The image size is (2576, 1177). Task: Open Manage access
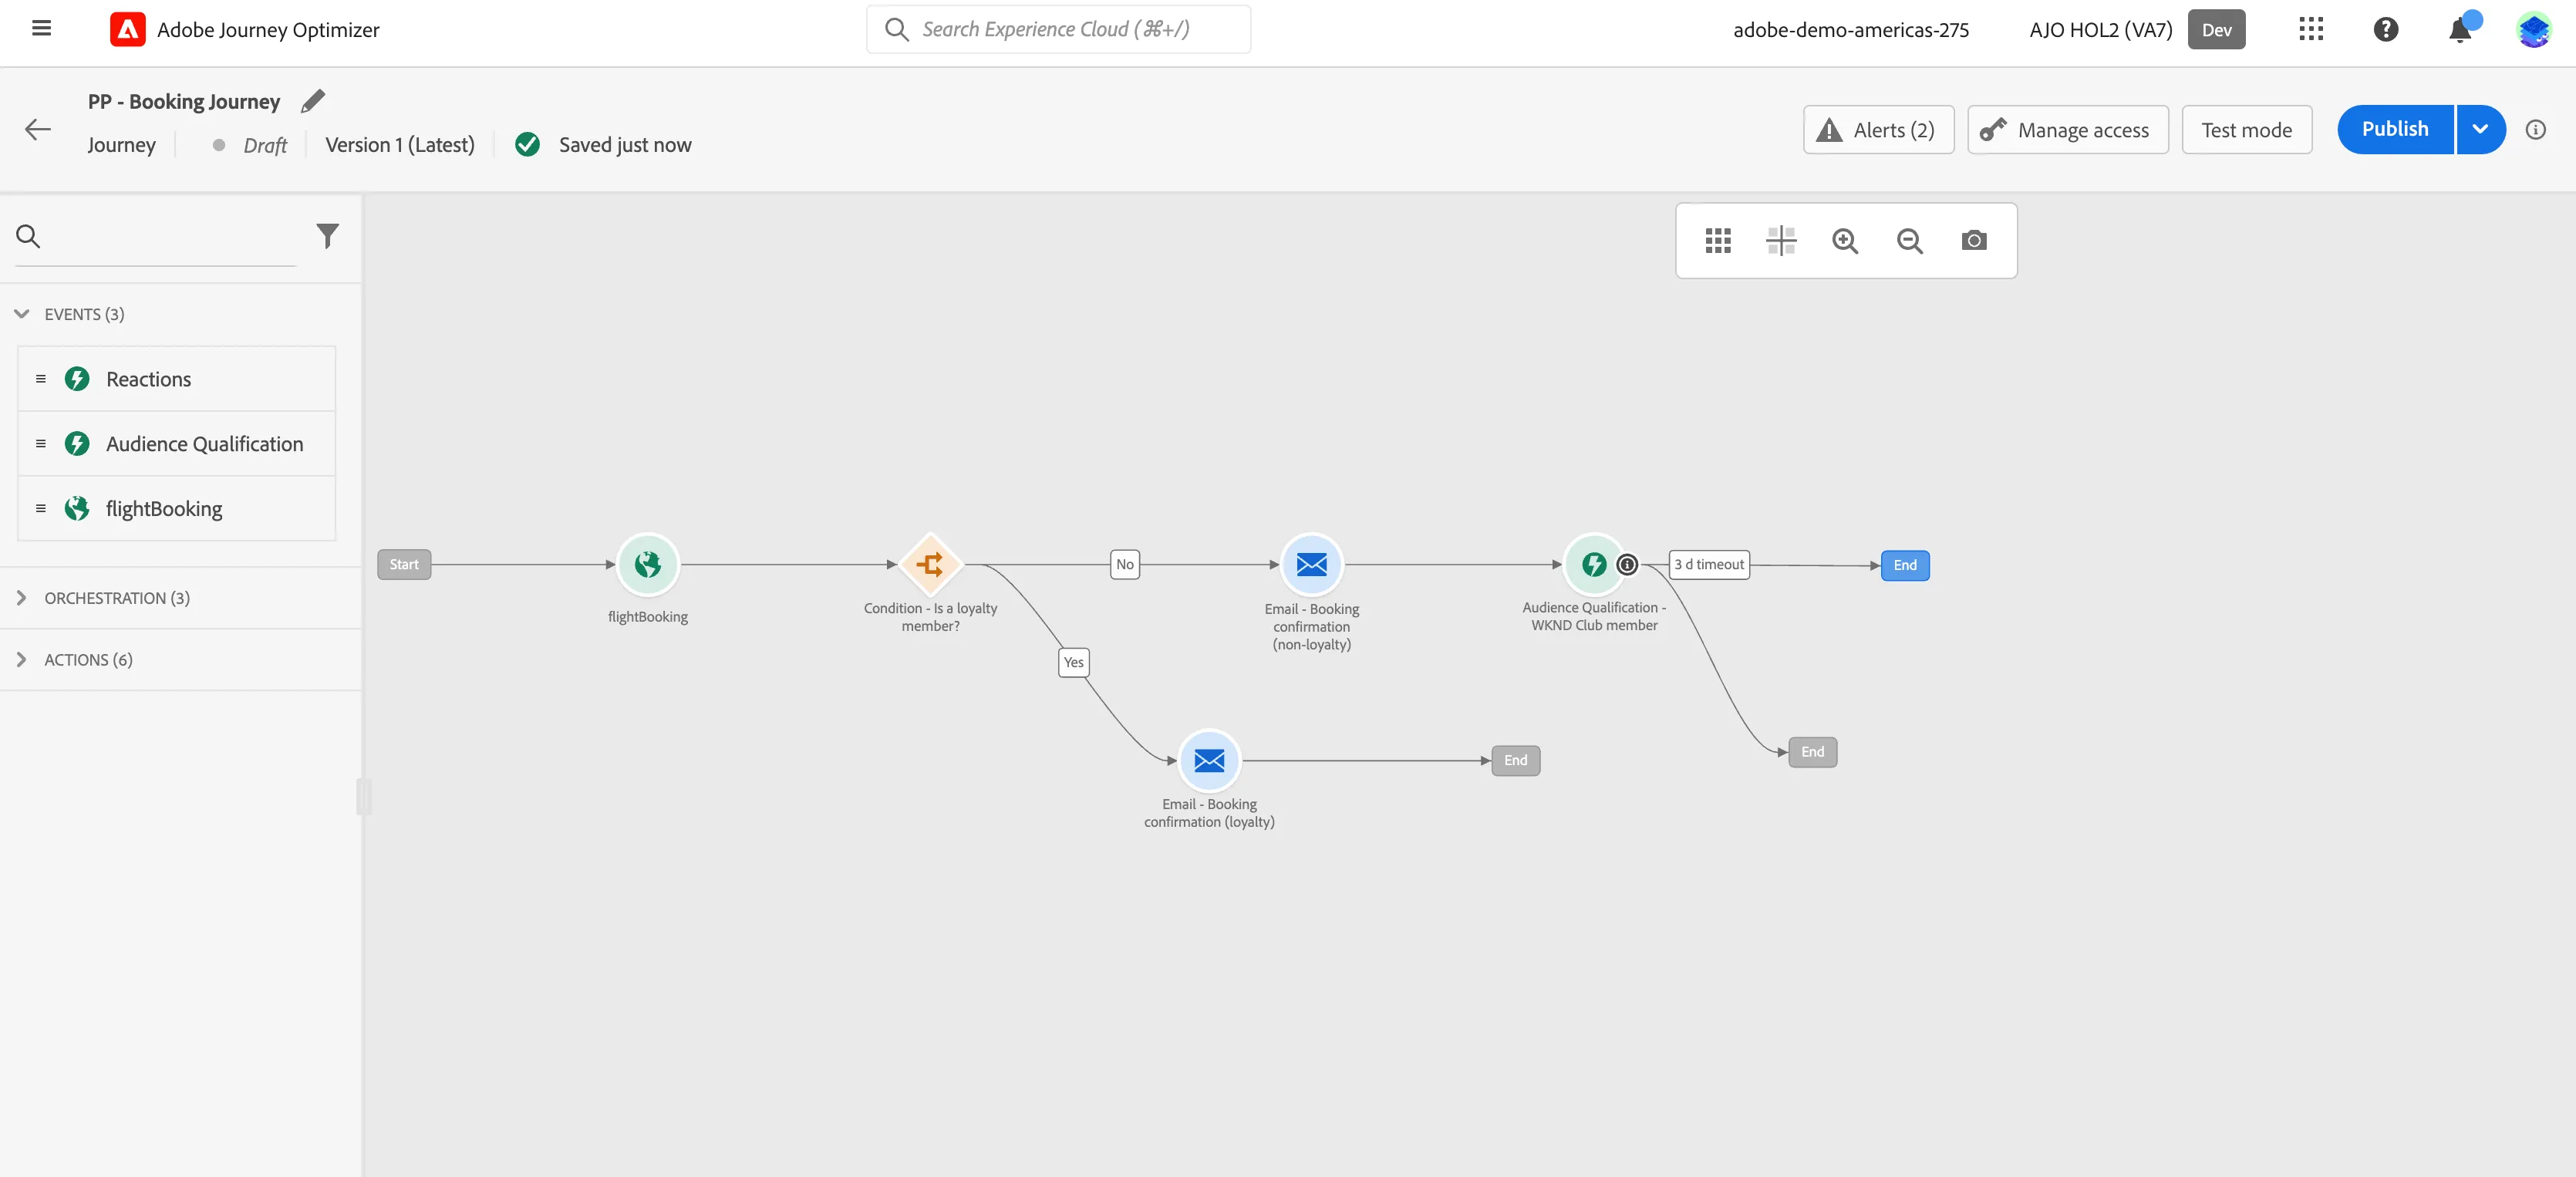pos(2067,130)
